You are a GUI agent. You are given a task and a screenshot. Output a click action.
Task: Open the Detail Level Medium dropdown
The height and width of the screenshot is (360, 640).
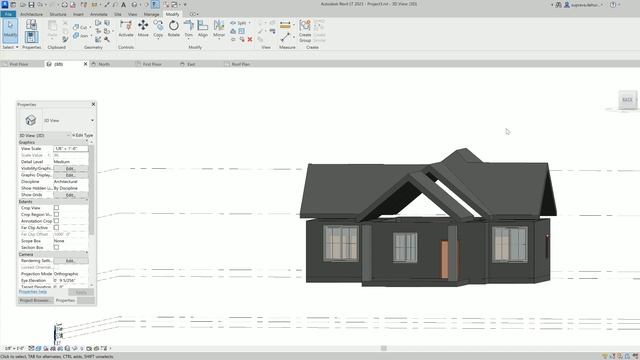[71, 162]
